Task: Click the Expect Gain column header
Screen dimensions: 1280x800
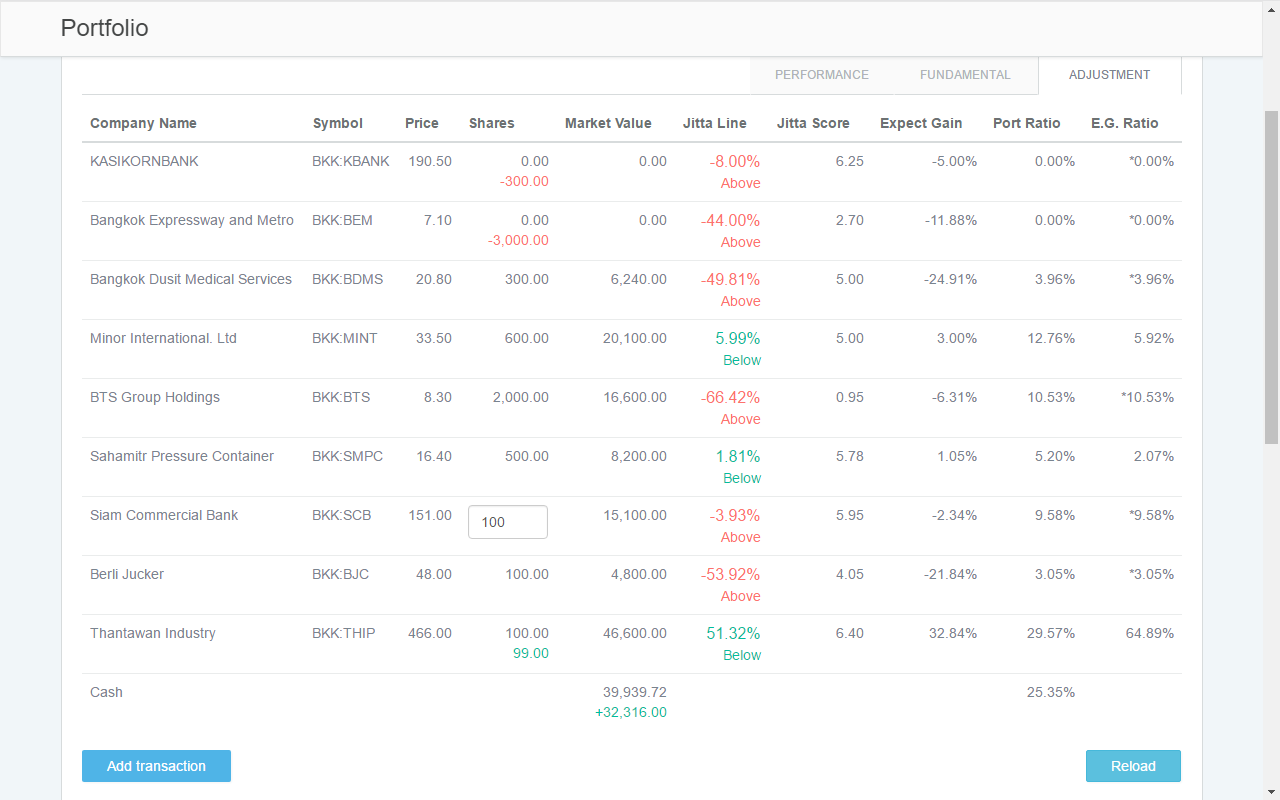Action: 920,123
